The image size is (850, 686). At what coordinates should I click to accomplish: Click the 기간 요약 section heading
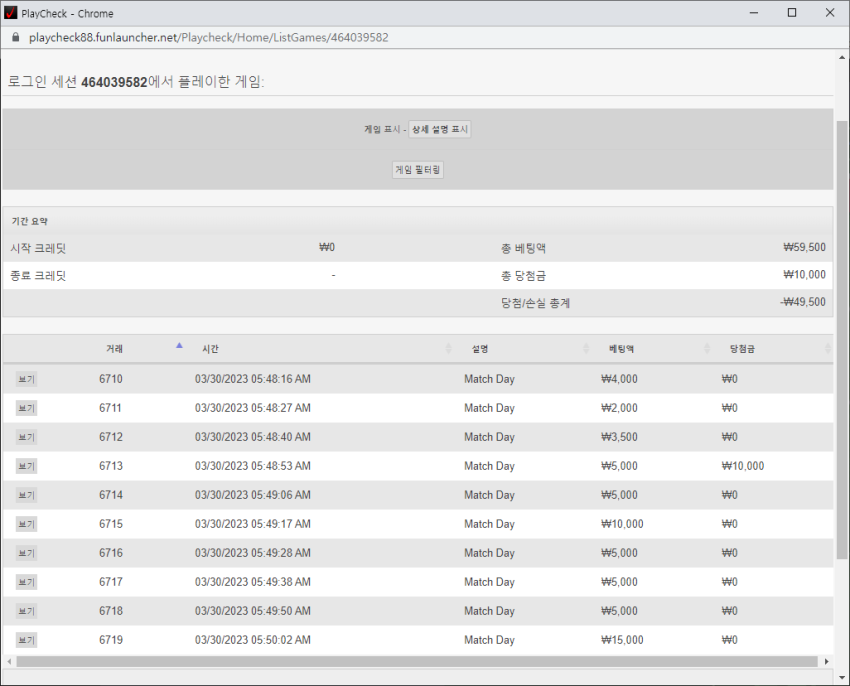pyautogui.click(x=30, y=221)
